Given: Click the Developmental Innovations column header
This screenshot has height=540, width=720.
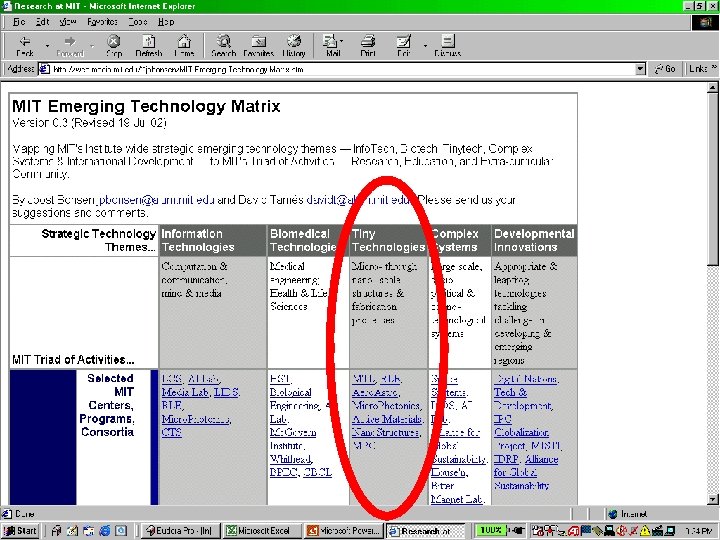Looking at the screenshot, I should pos(534,240).
